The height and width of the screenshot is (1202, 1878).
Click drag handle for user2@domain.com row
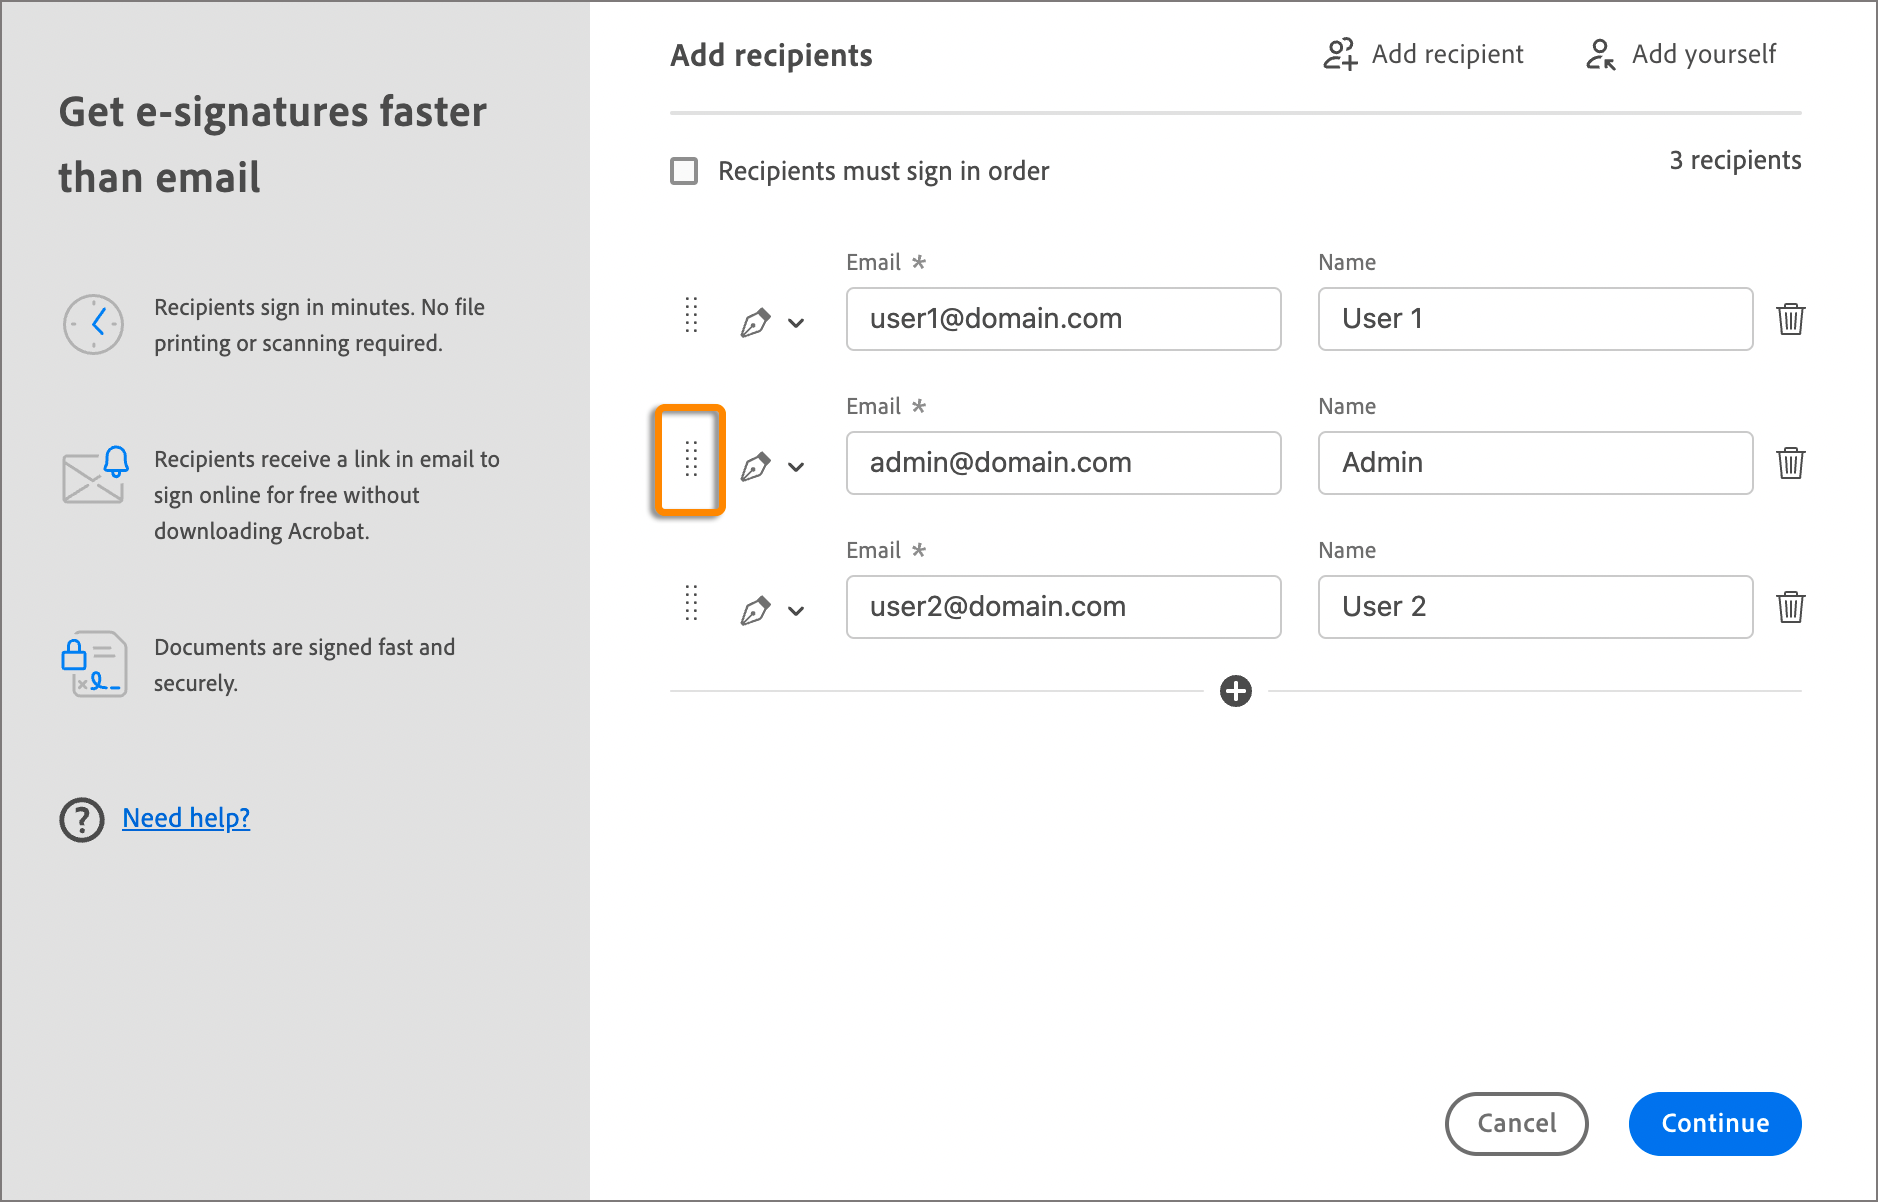pos(691,603)
